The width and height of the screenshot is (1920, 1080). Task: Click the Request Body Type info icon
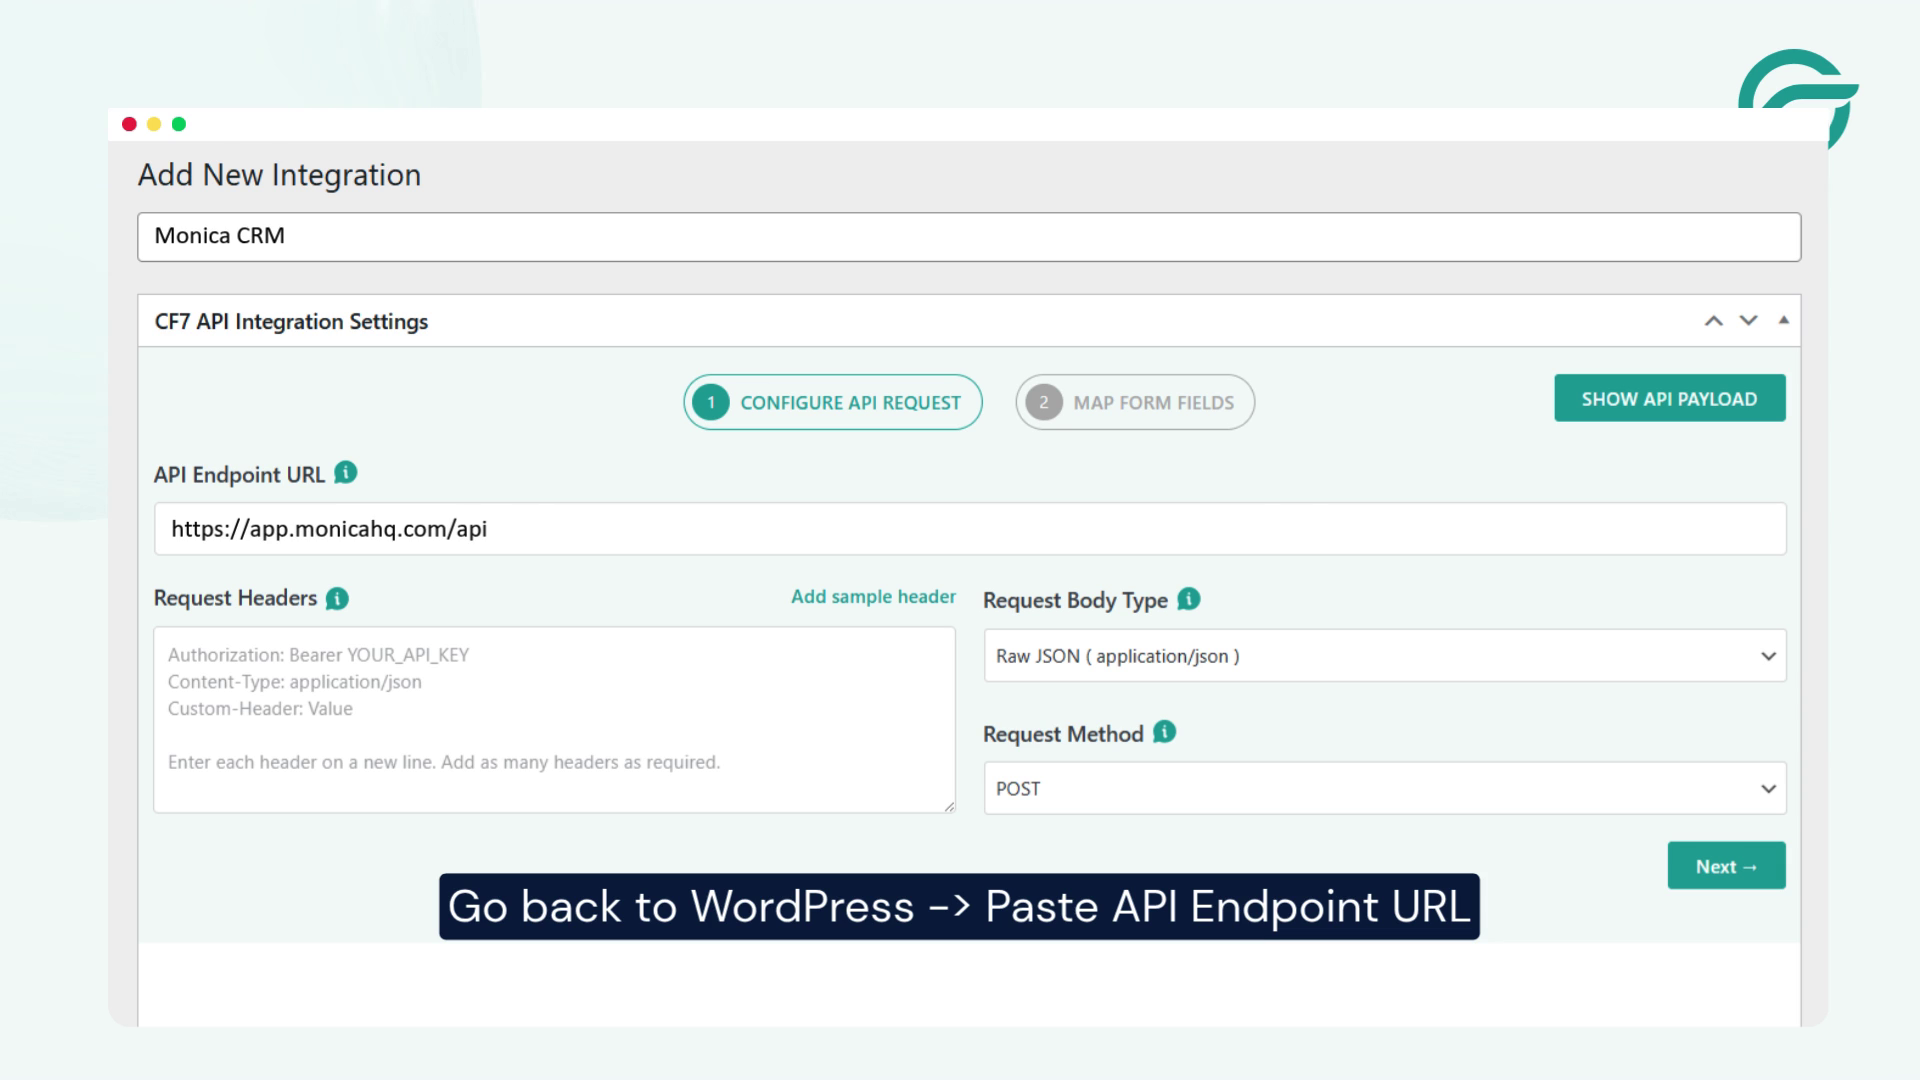tap(1189, 599)
